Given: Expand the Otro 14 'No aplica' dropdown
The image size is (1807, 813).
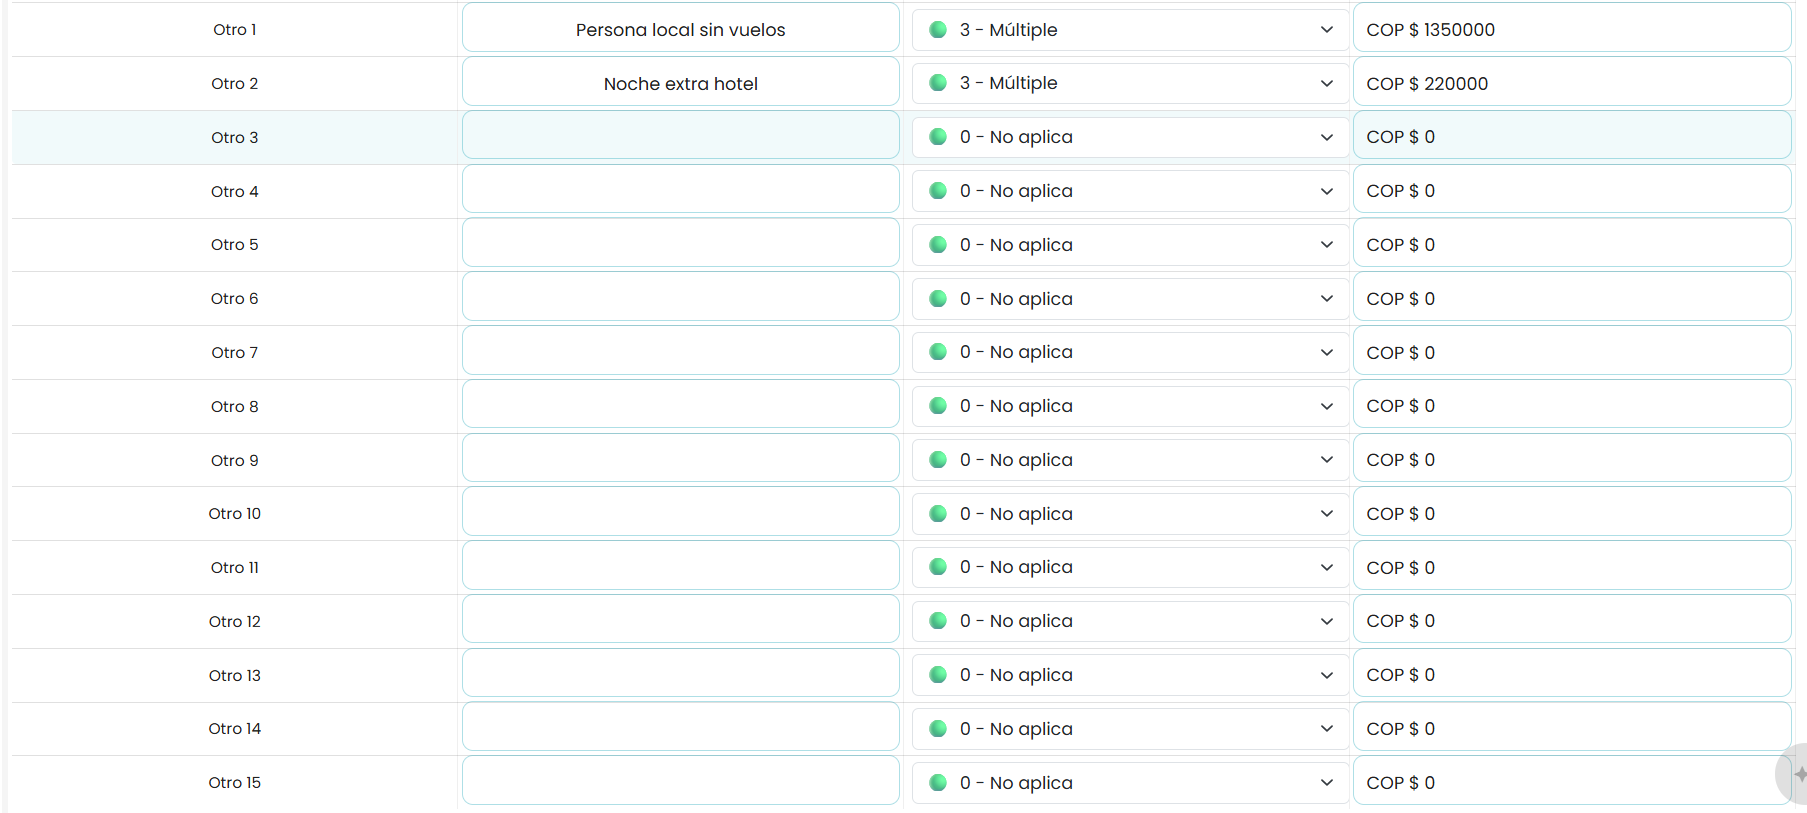Looking at the screenshot, I should tap(1129, 729).
